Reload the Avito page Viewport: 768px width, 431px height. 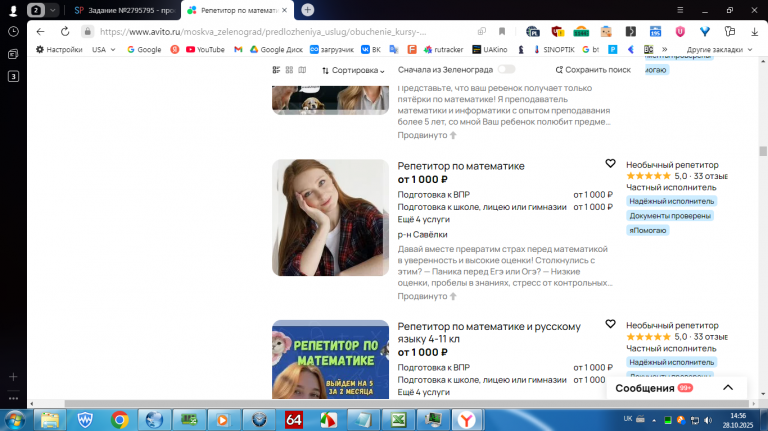tap(65, 32)
